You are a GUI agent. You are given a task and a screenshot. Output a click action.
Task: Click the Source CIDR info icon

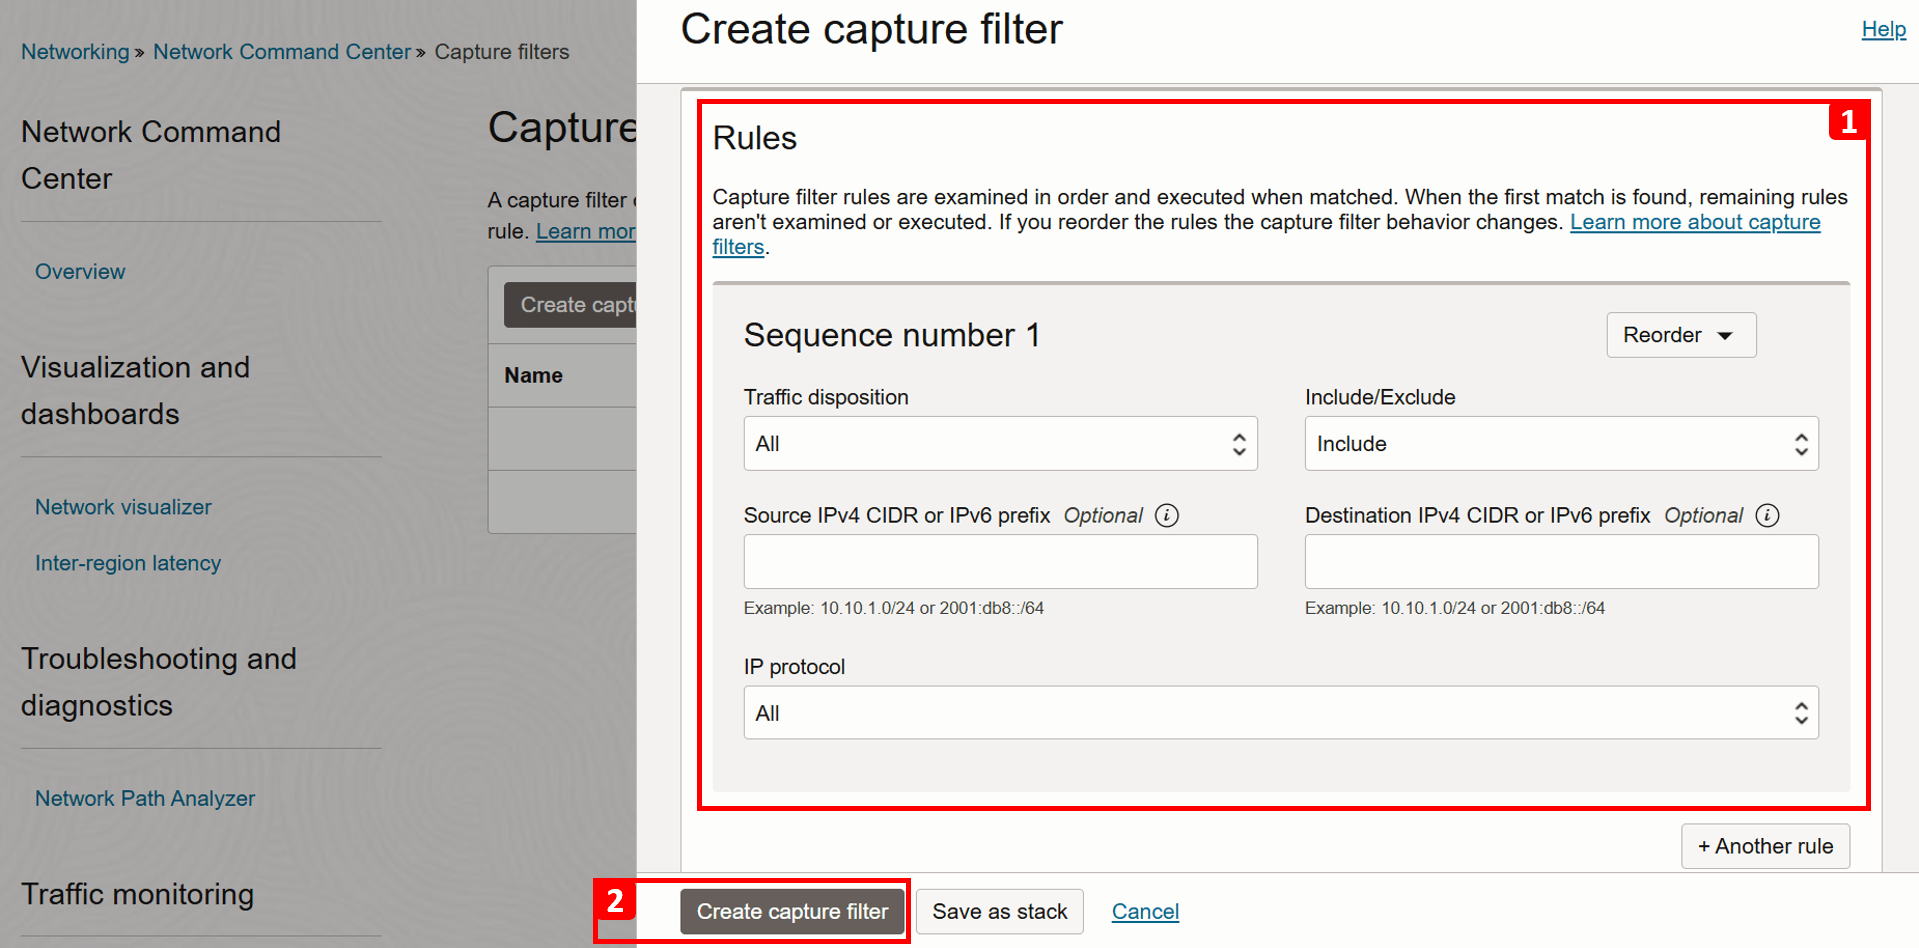click(x=1166, y=515)
